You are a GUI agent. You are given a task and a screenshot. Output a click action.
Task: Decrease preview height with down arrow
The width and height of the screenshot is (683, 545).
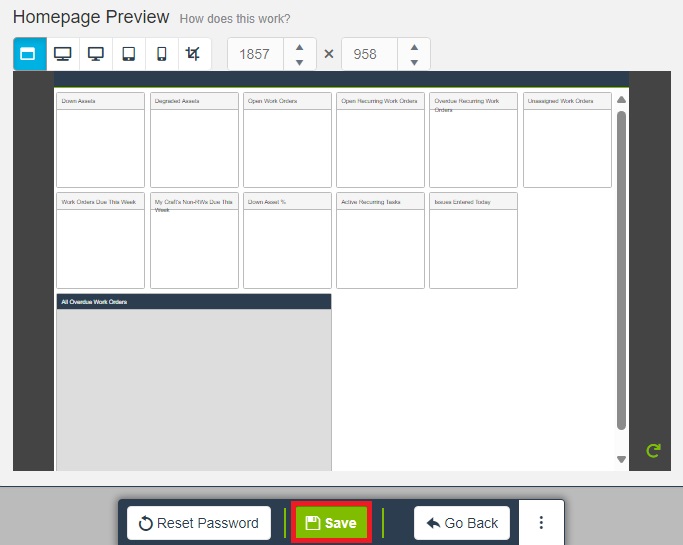point(414,62)
